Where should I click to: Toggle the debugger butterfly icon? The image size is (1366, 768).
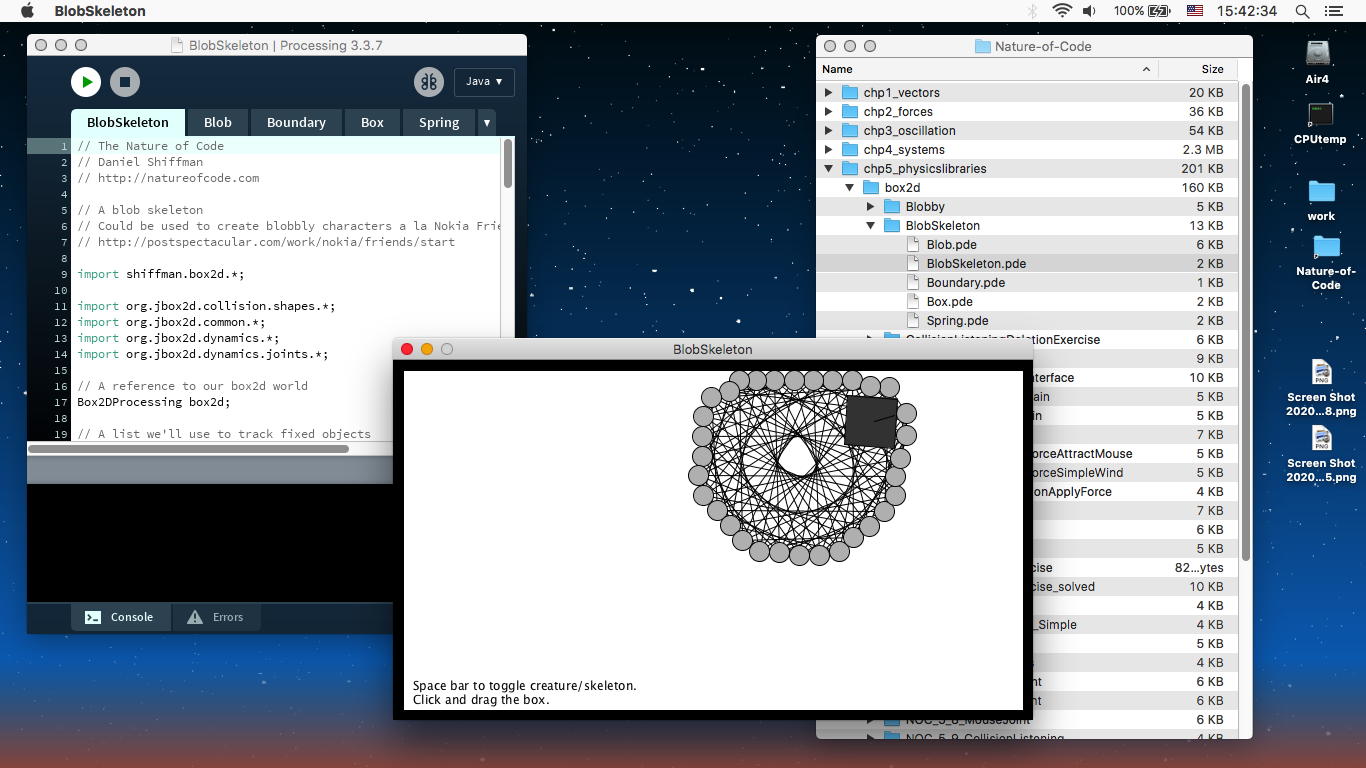(429, 82)
